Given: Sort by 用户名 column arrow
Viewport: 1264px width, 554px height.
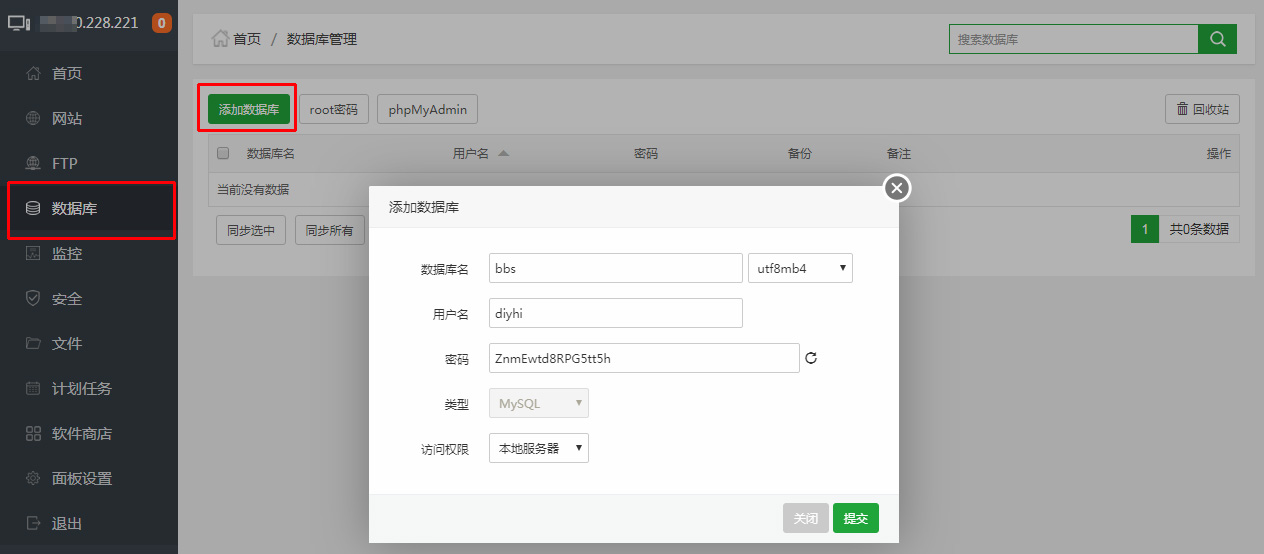Looking at the screenshot, I should pyautogui.click(x=503, y=154).
